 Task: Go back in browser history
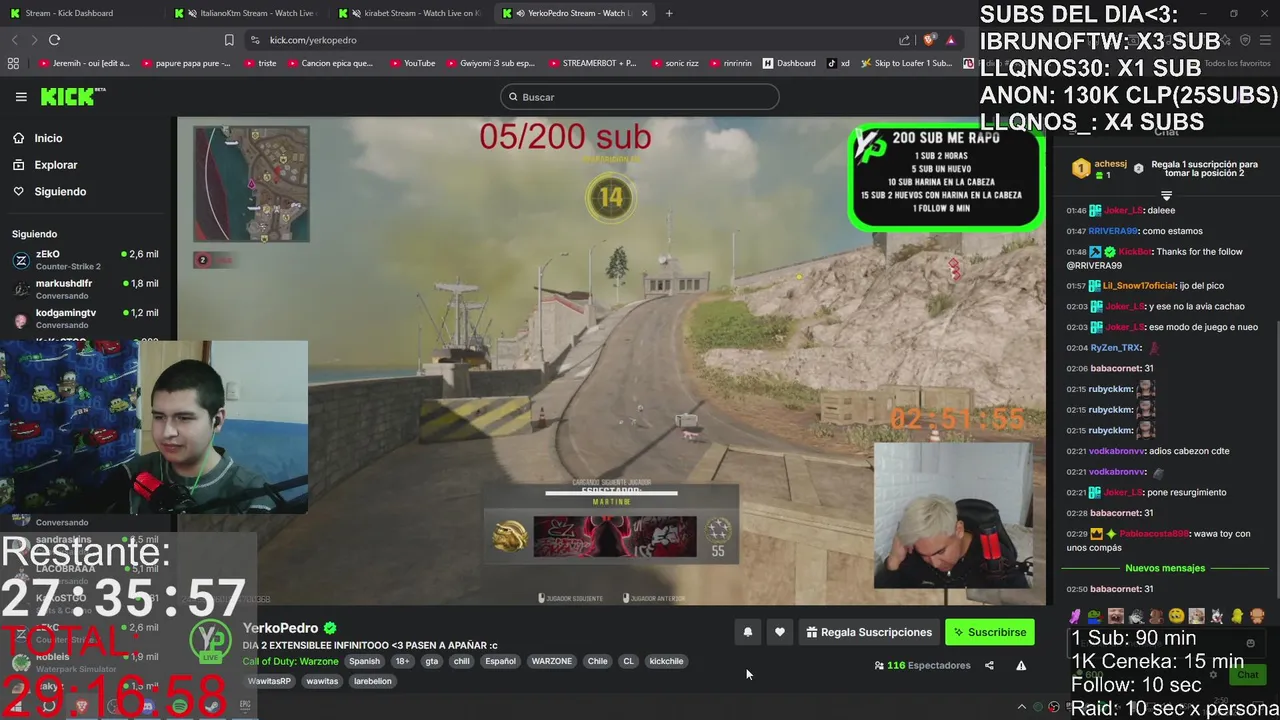click(x=14, y=40)
